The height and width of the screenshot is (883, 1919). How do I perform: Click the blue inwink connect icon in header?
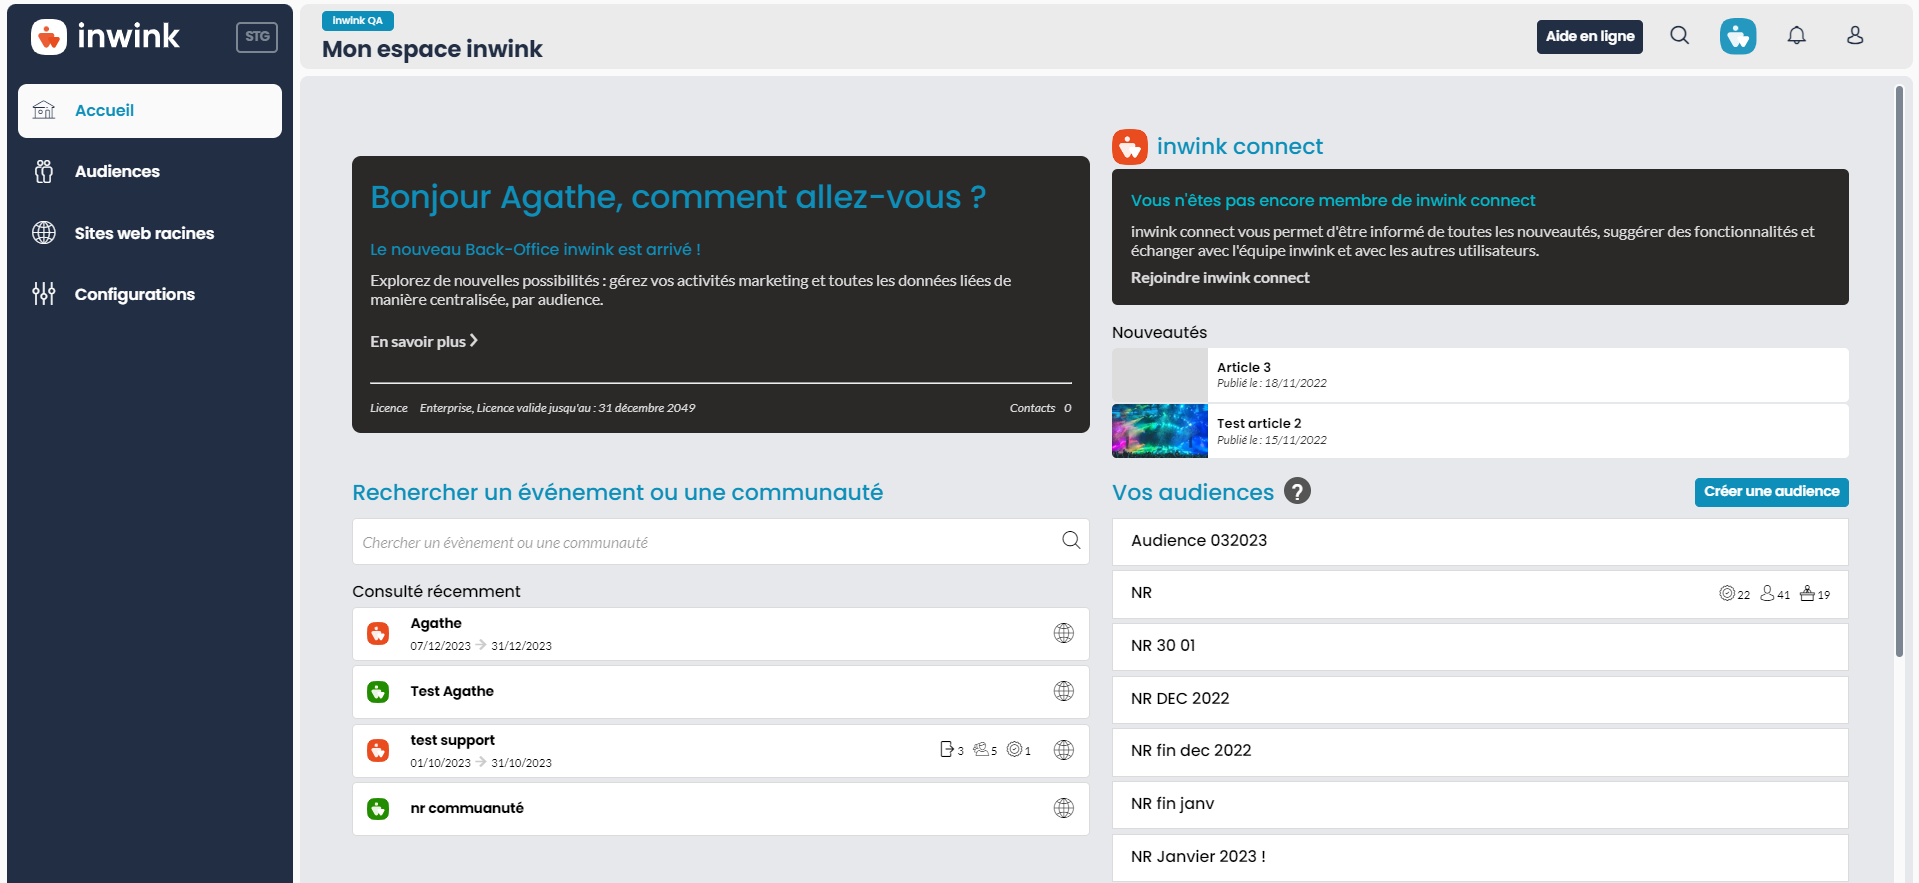pyautogui.click(x=1738, y=36)
